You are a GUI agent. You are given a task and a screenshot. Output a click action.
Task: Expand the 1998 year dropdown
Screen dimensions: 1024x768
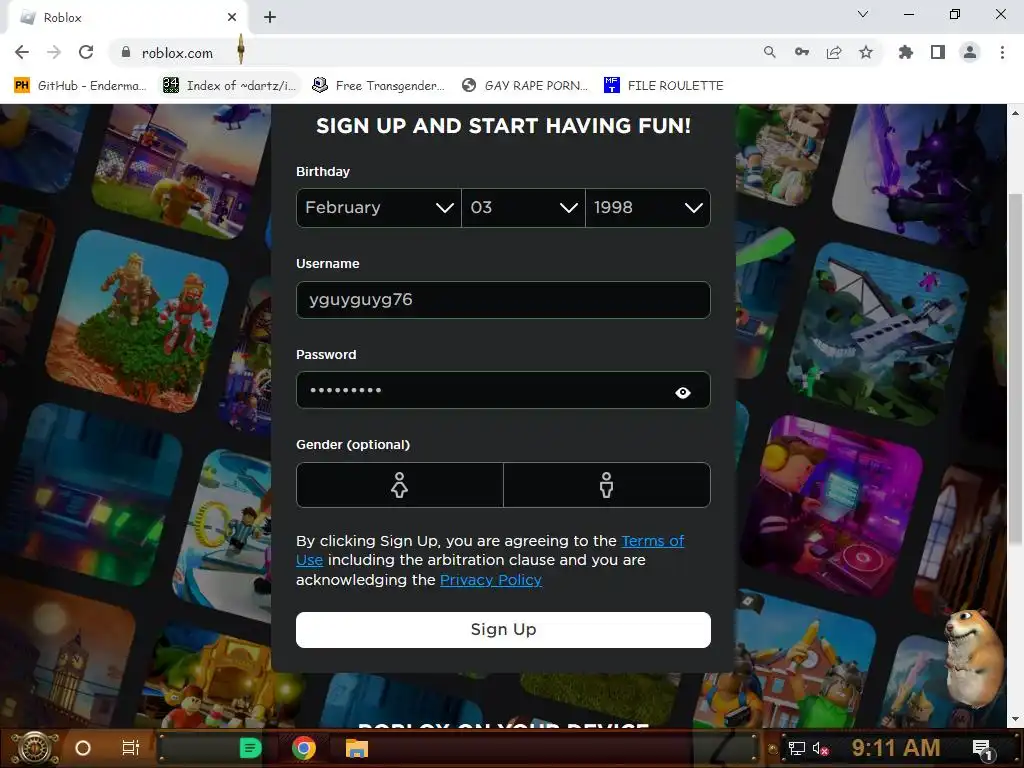[x=648, y=208]
